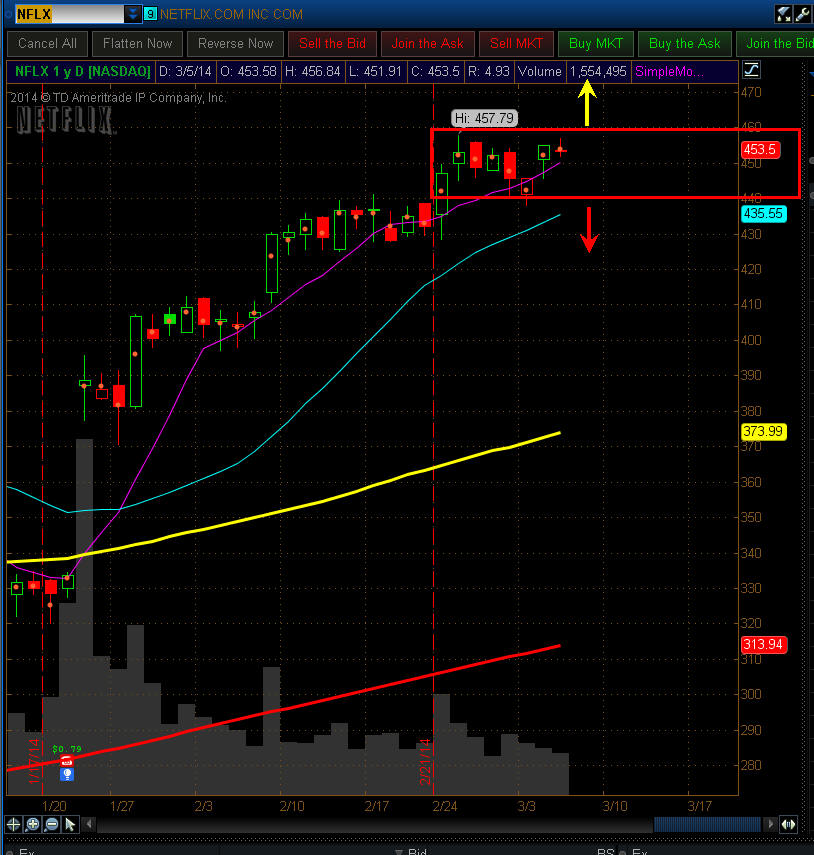Click the zoom in magnifier
814x855 pixels.
(33, 824)
